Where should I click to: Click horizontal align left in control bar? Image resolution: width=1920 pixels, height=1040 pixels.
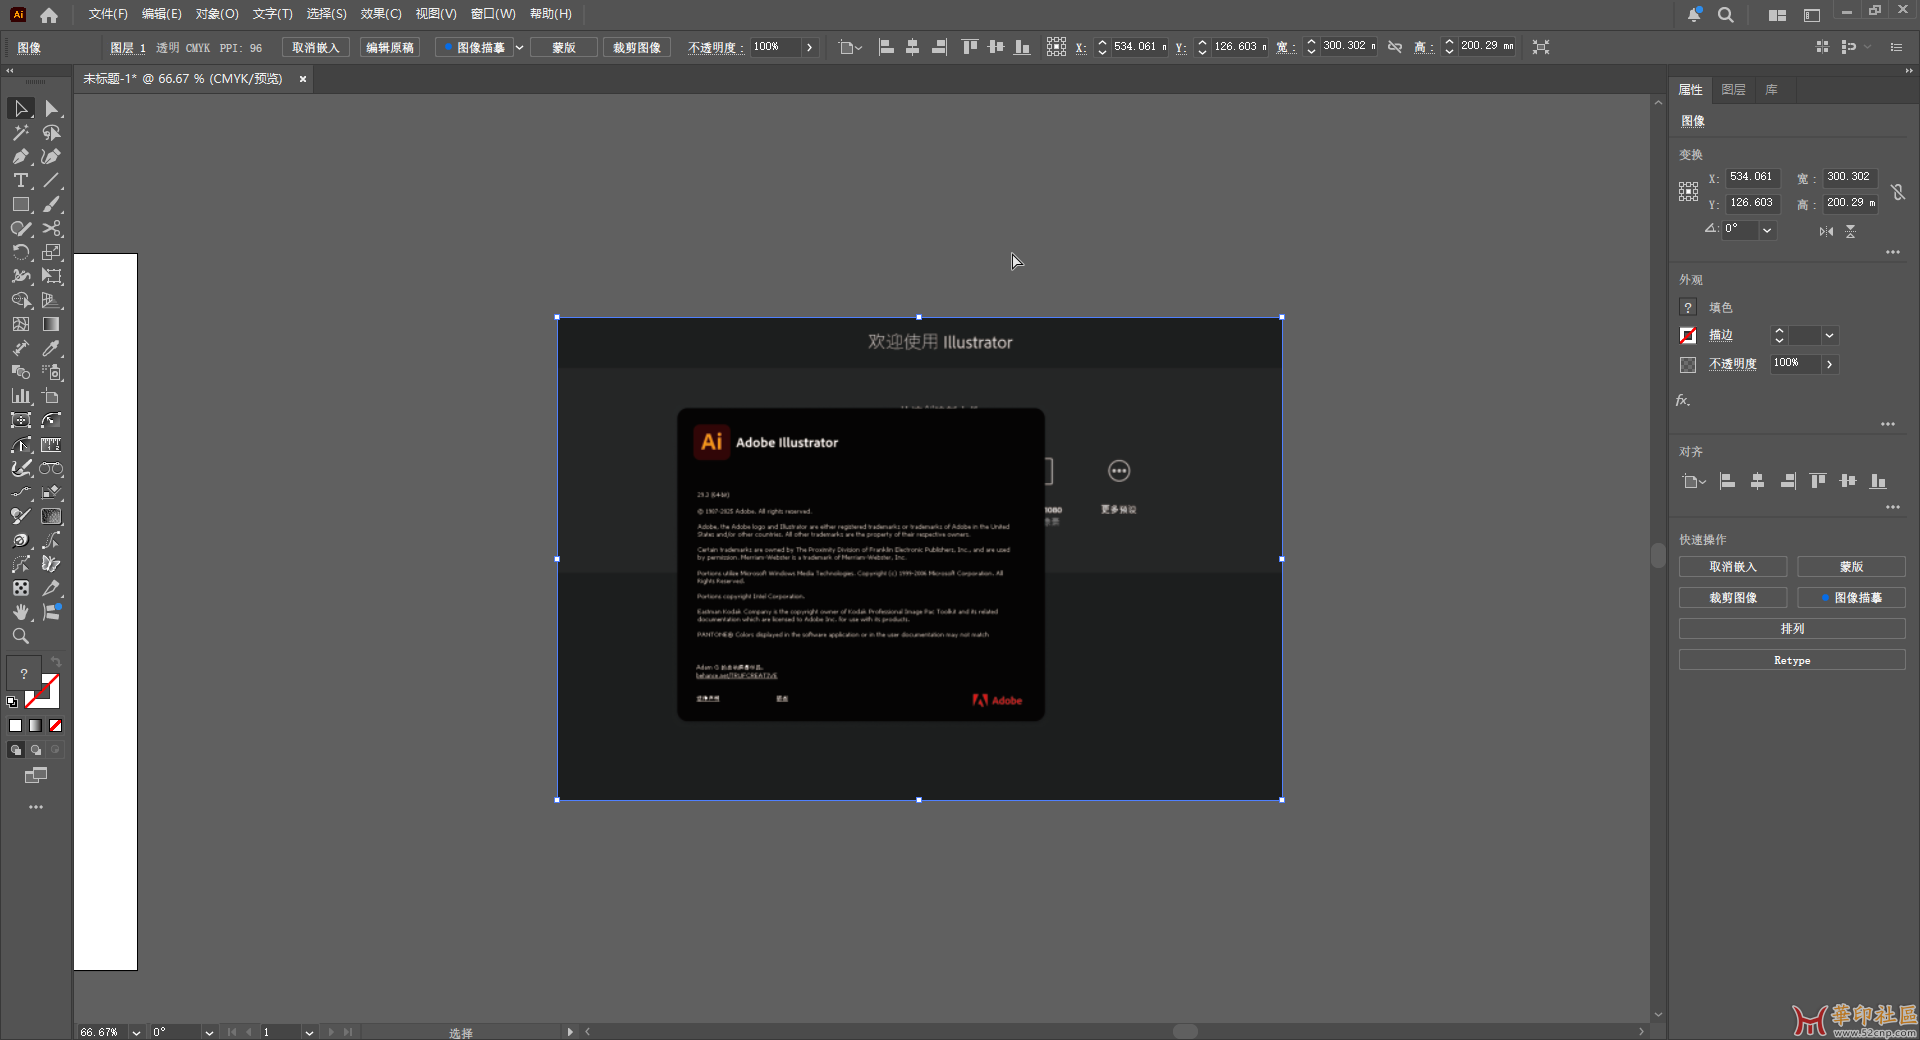886,47
